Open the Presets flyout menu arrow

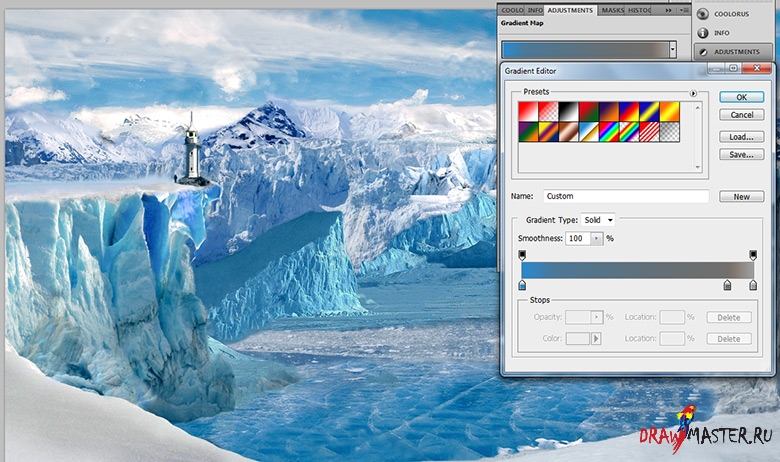(x=693, y=93)
